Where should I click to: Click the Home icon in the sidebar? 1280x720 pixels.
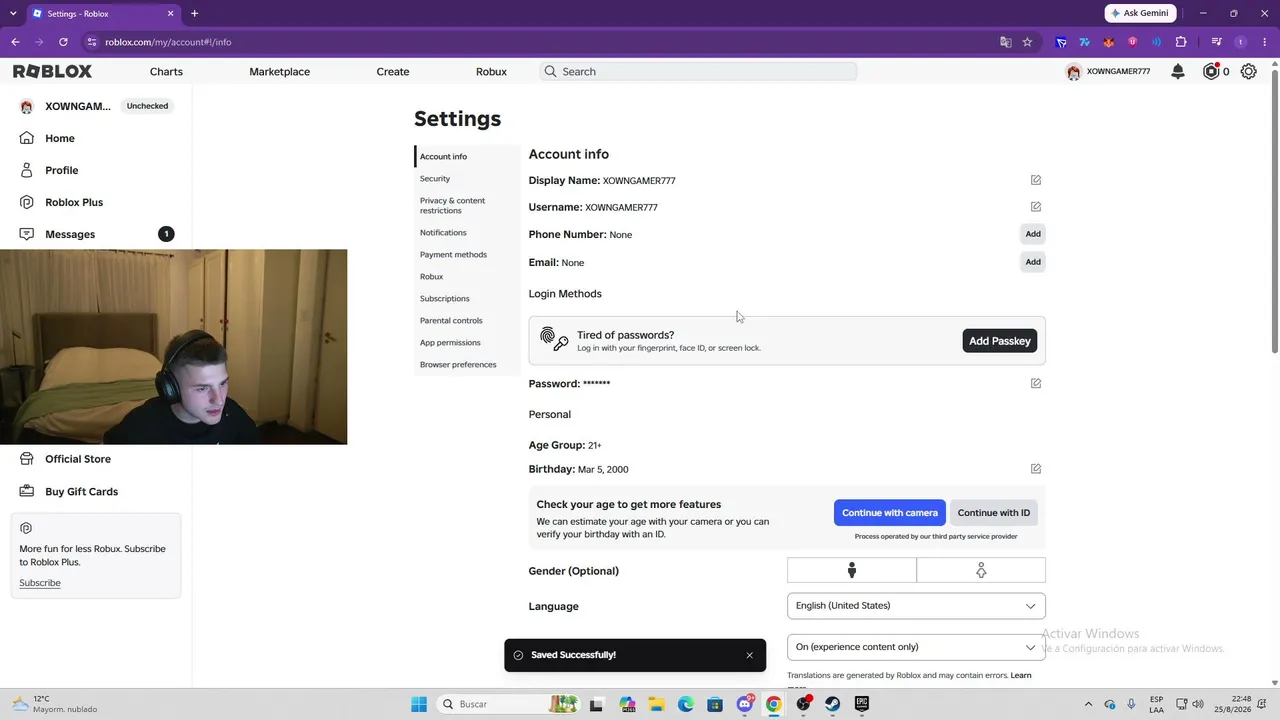(27, 138)
